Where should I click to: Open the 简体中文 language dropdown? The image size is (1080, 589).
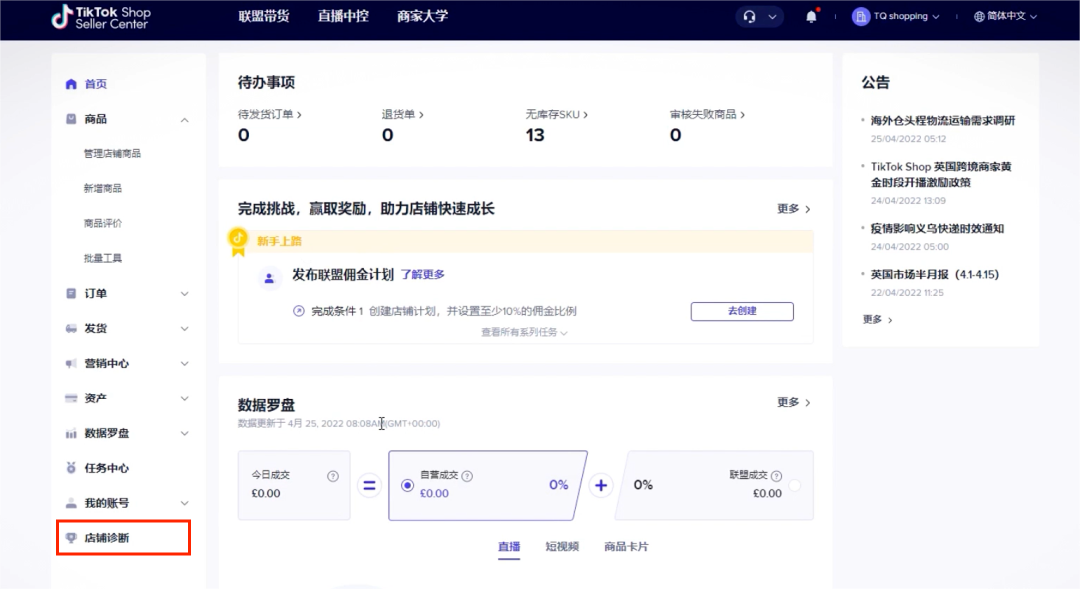[x=1005, y=16]
